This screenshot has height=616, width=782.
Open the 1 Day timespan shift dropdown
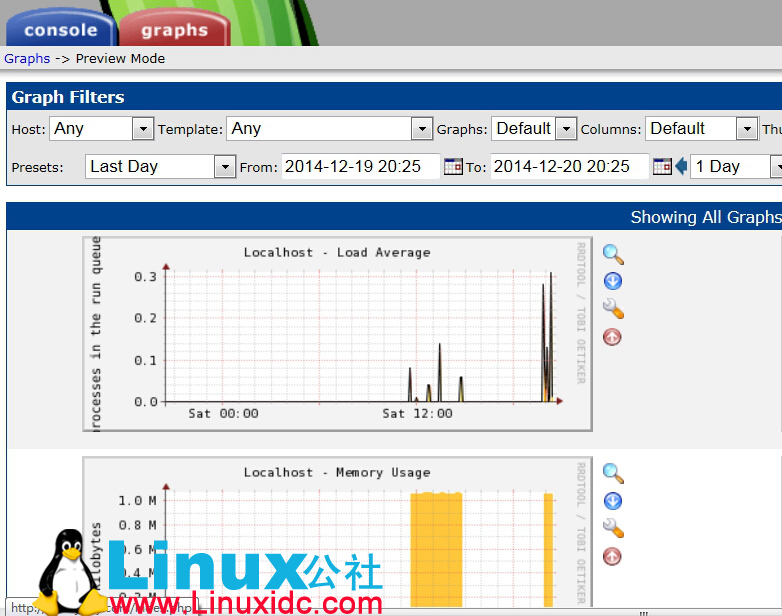tap(776, 167)
